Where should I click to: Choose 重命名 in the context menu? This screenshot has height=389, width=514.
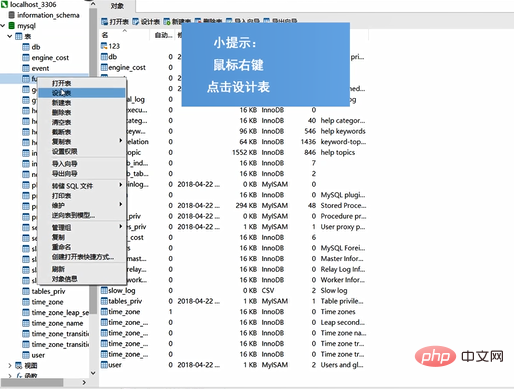pos(82,247)
